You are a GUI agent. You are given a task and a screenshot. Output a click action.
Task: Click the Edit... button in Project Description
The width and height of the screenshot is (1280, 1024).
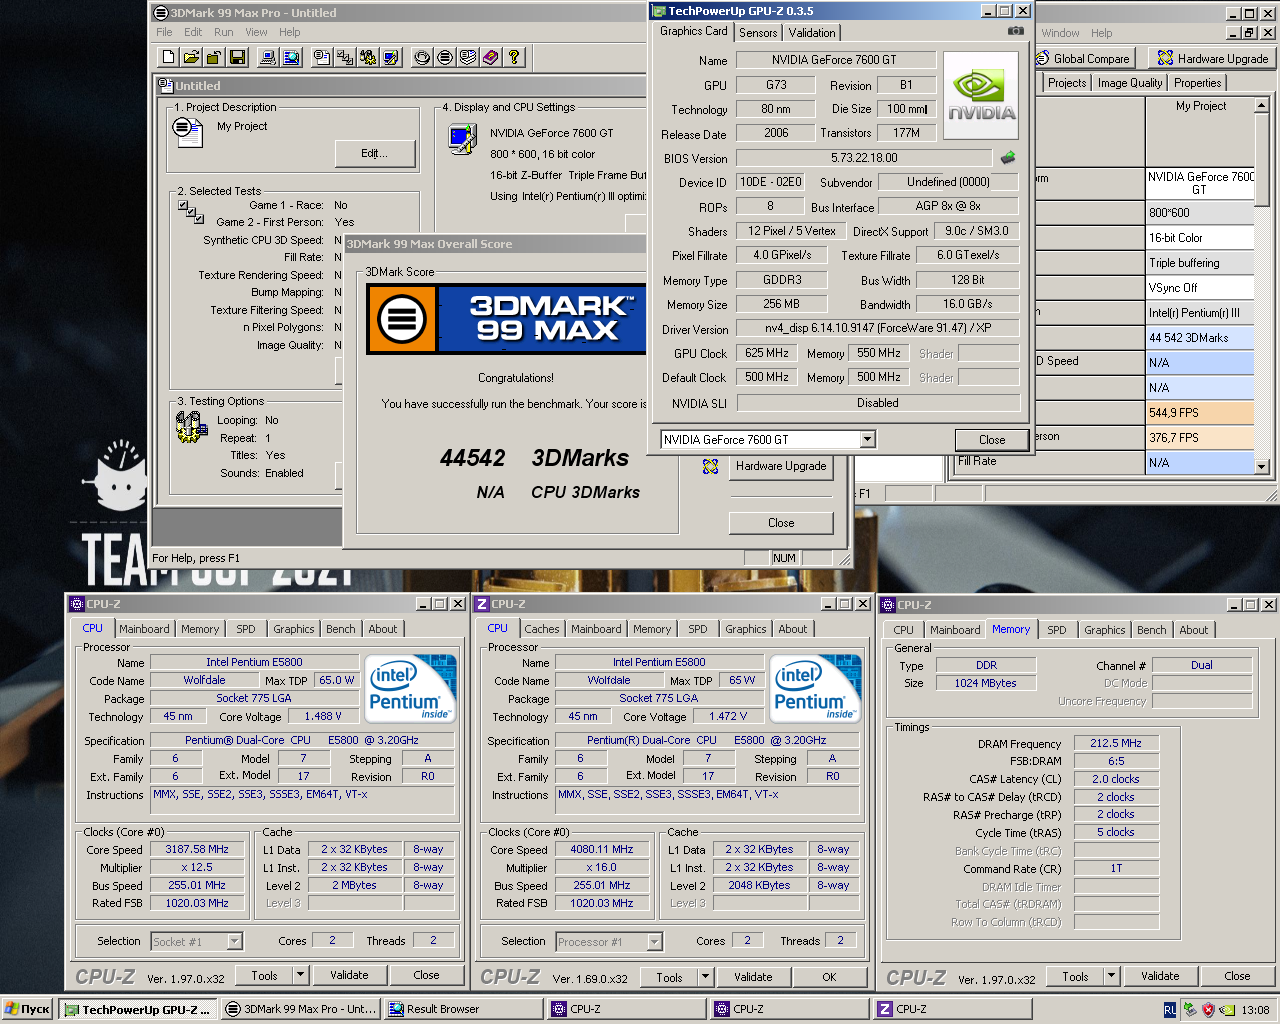click(375, 153)
